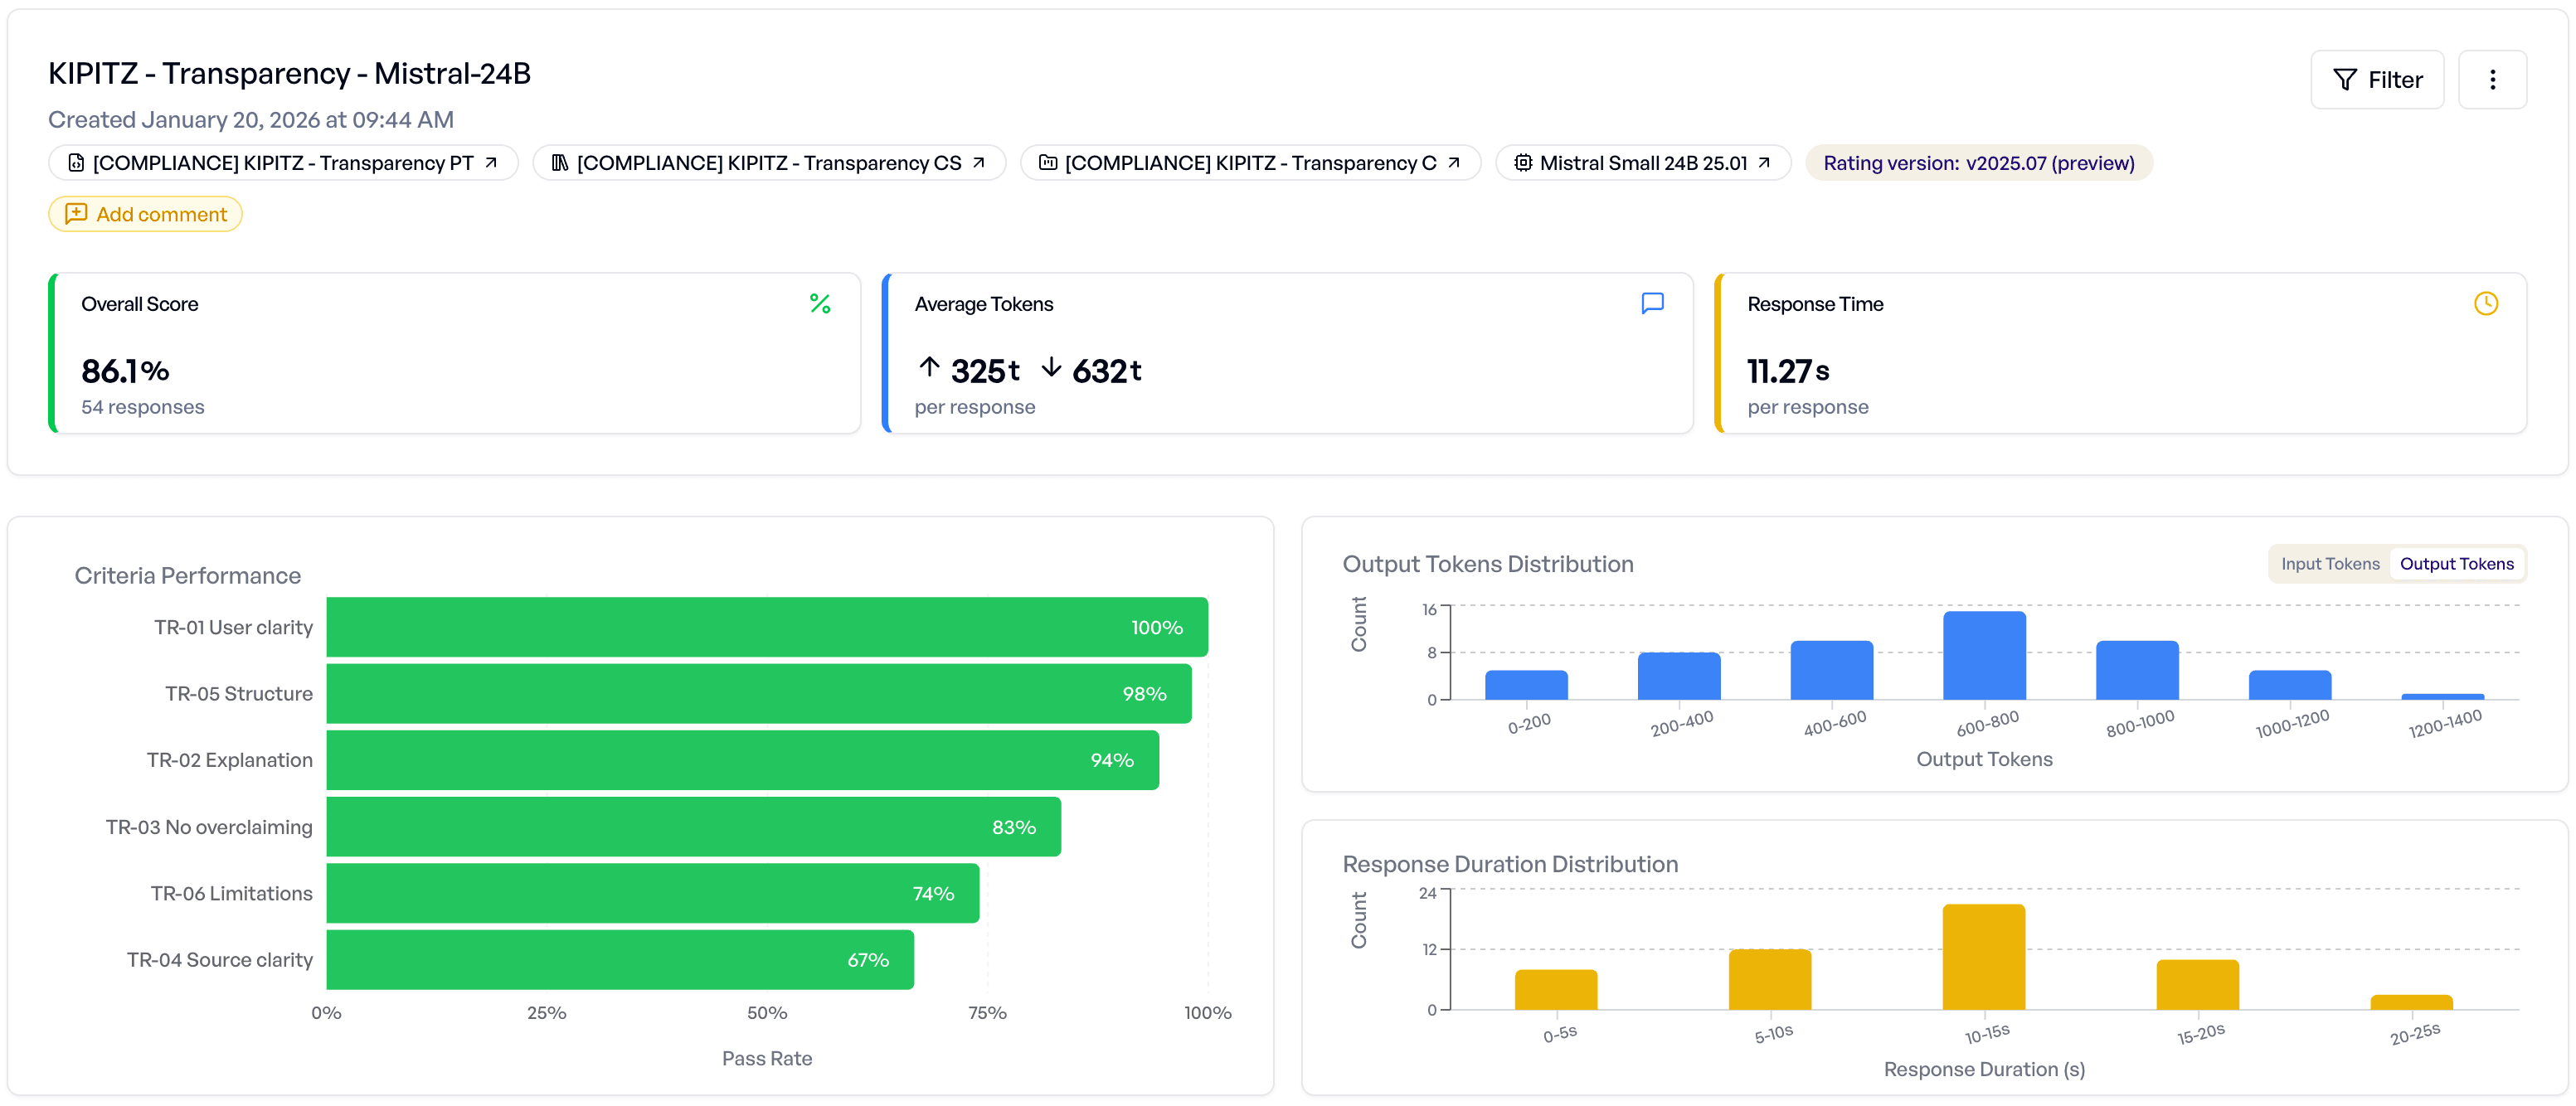Click the percent icon on the Overall Score card
The height and width of the screenshot is (1106, 2576).
(x=820, y=303)
